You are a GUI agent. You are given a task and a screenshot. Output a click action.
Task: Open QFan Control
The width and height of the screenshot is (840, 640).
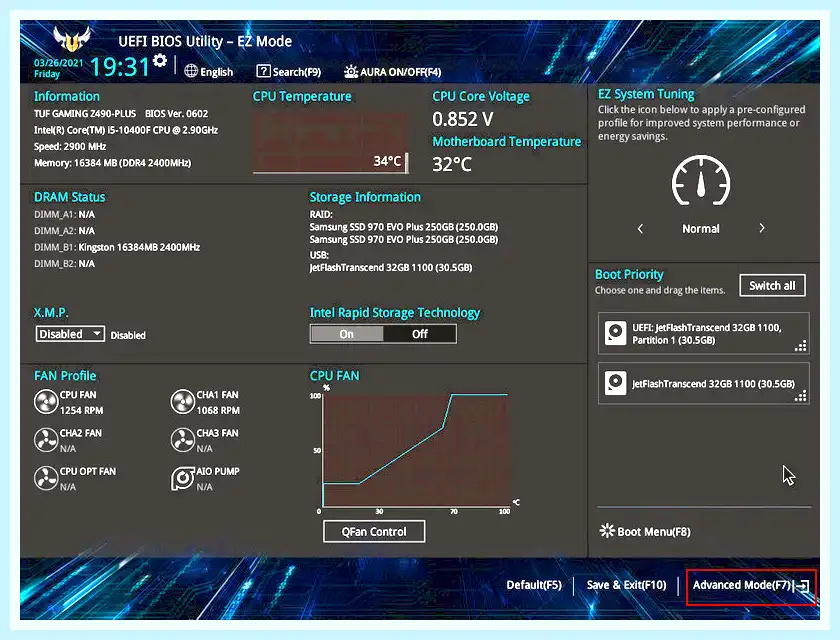coord(374,532)
